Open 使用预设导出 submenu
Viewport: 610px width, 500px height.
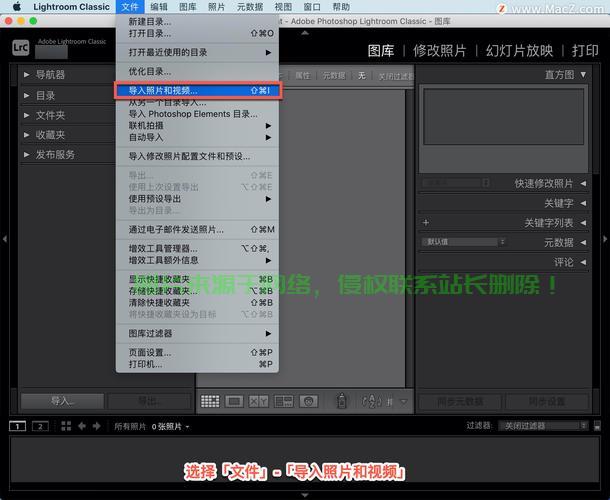(198, 199)
